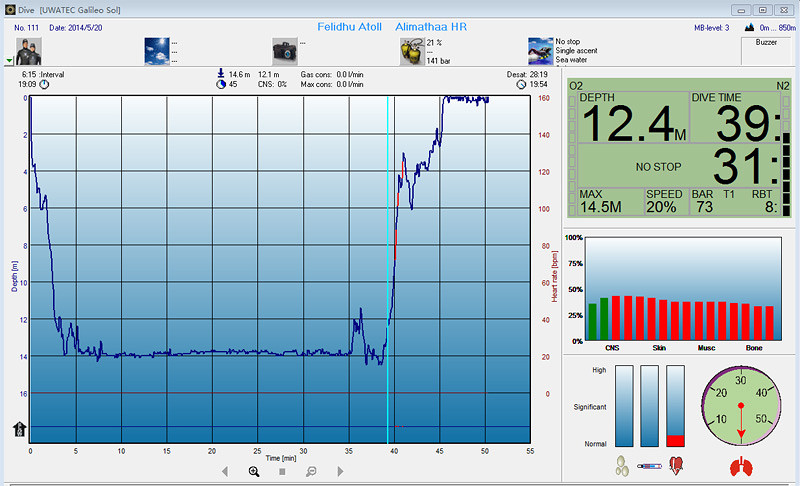This screenshot has height=486, width=800.
Task: Click the red lungs breathing icon
Action: [741, 467]
